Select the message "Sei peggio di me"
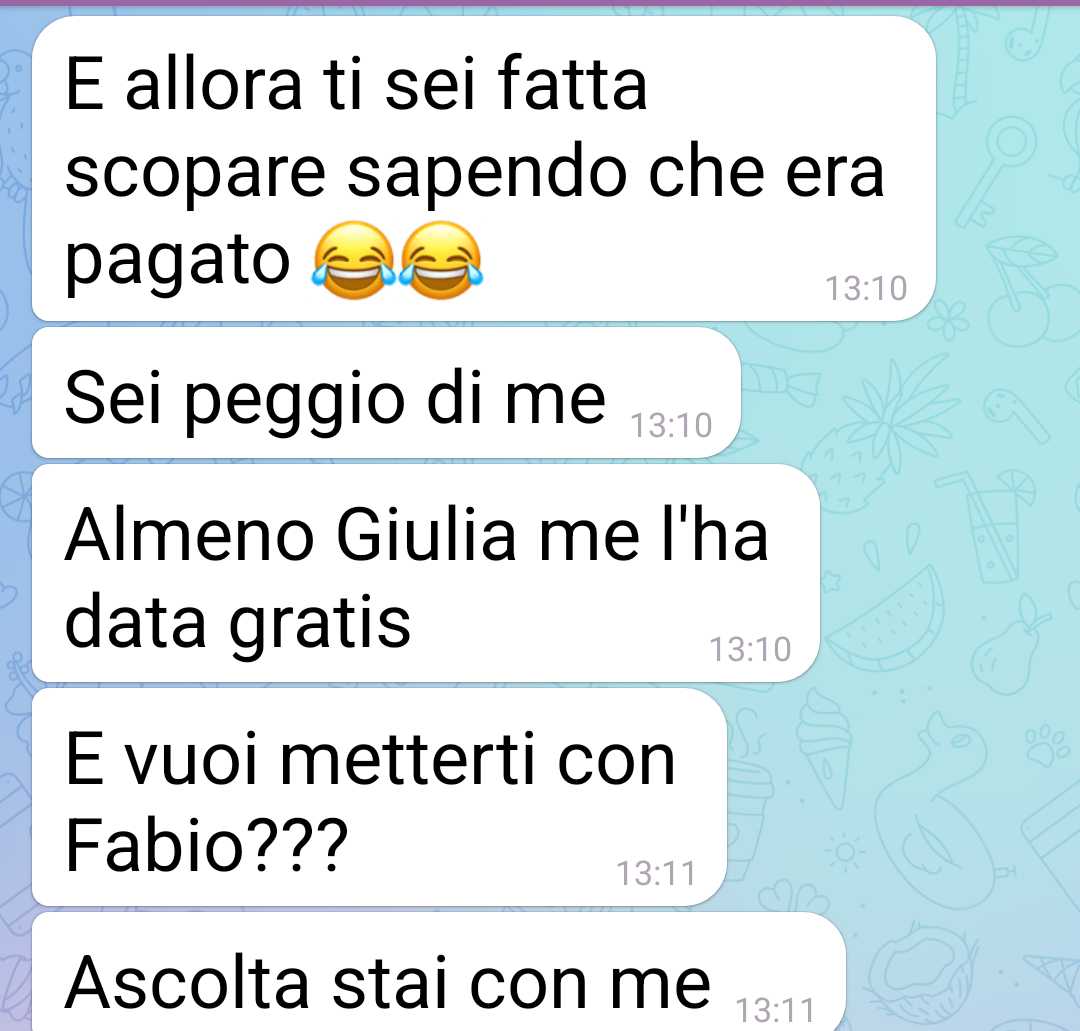 tap(386, 393)
